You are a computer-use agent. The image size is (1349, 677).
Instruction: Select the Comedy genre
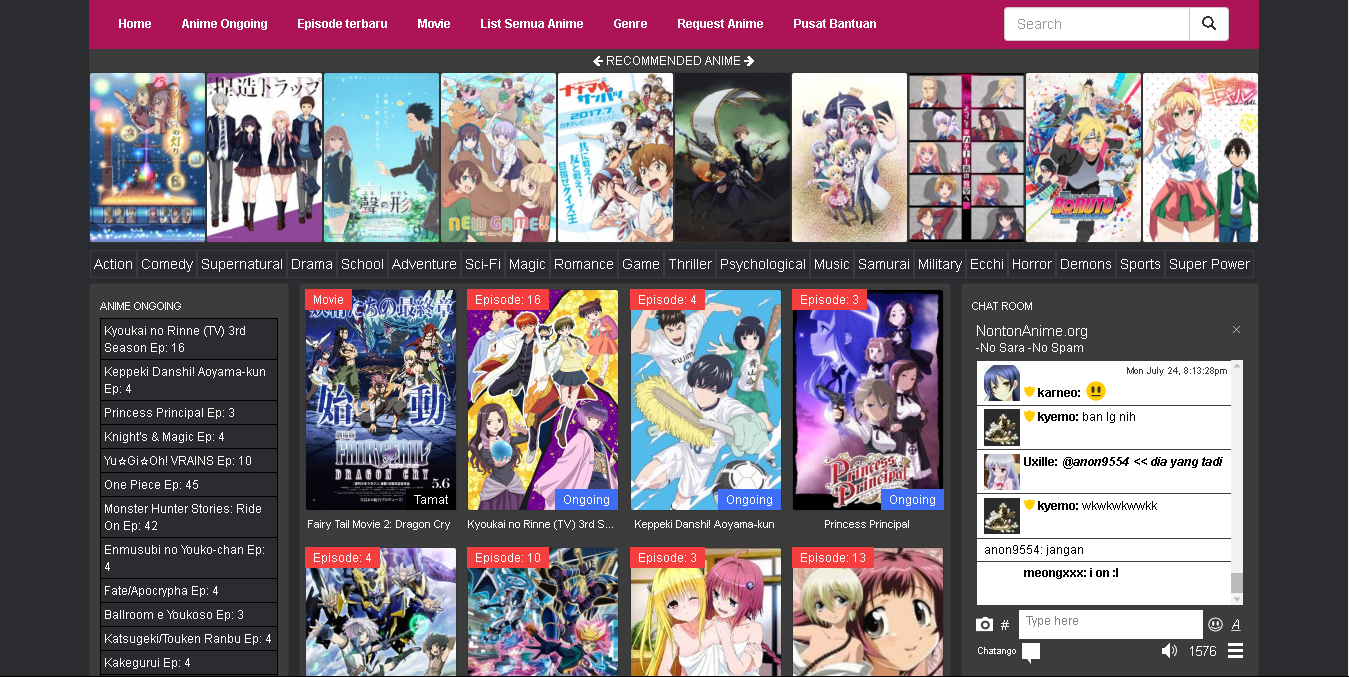(x=167, y=264)
